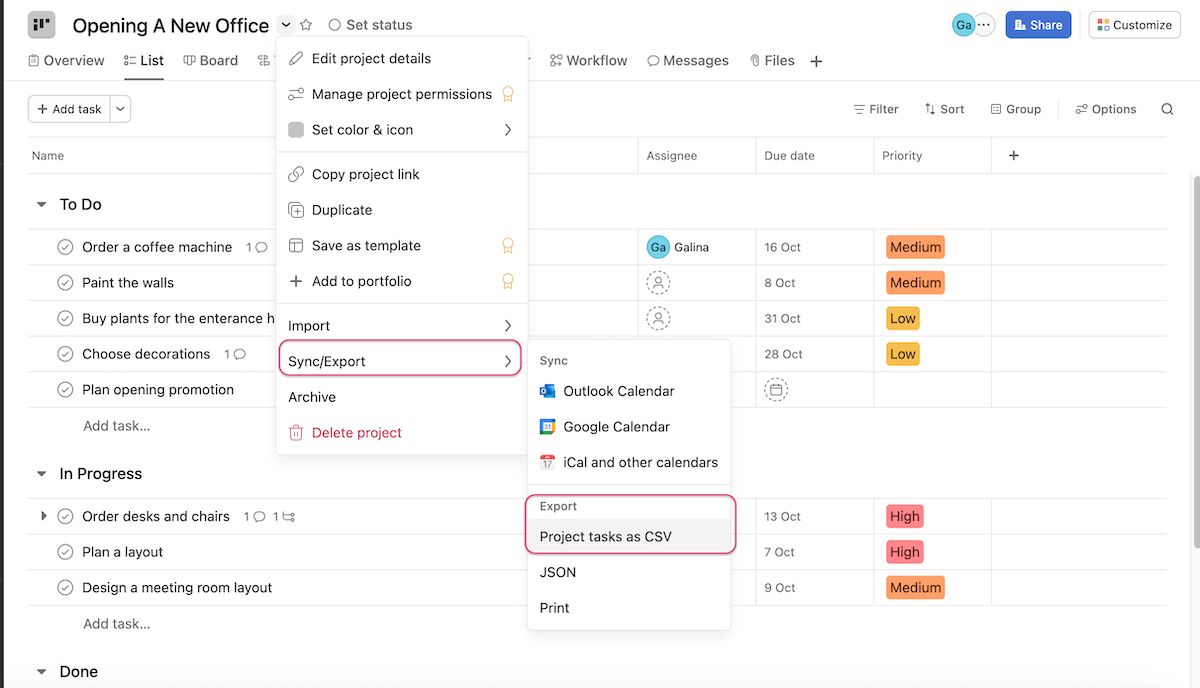The image size is (1200, 688).
Task: Collapse the To Do section
Action: pos(40,204)
